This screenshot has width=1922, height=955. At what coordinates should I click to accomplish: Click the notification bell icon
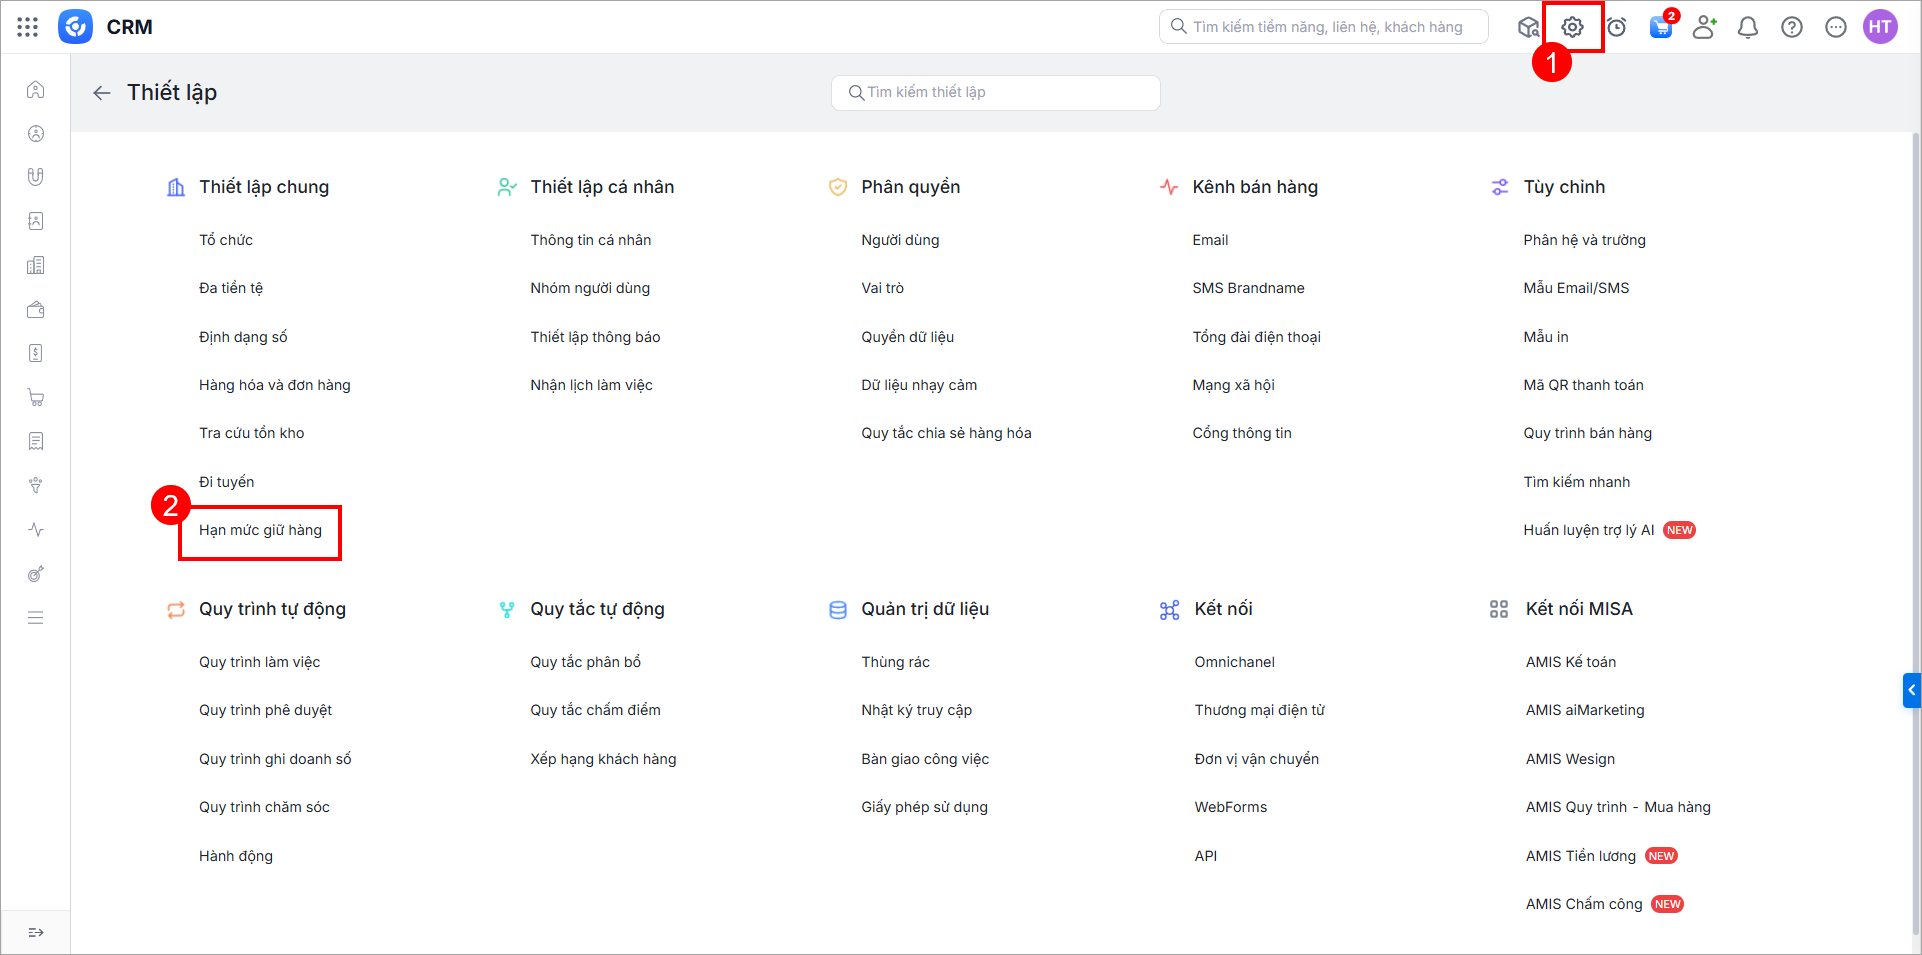[1748, 27]
